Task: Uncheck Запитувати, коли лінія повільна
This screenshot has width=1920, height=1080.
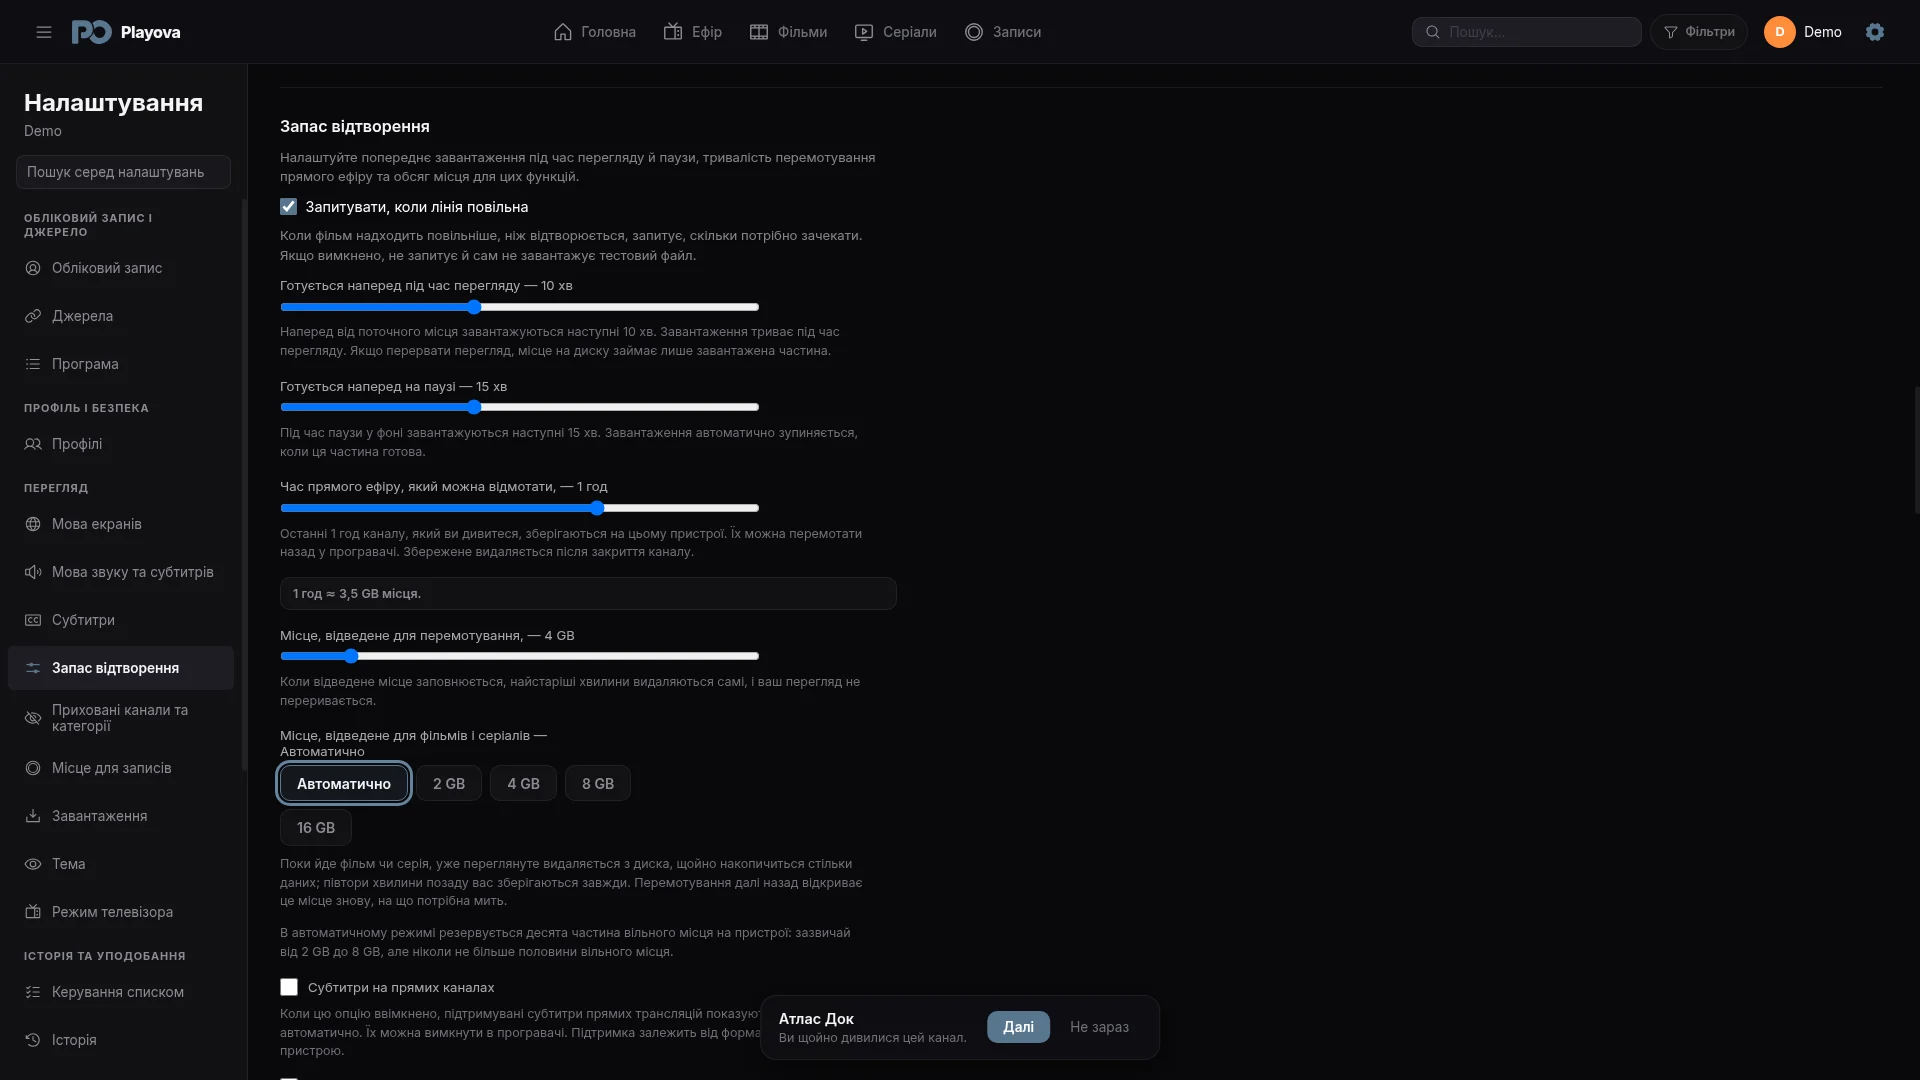Action: (289, 207)
